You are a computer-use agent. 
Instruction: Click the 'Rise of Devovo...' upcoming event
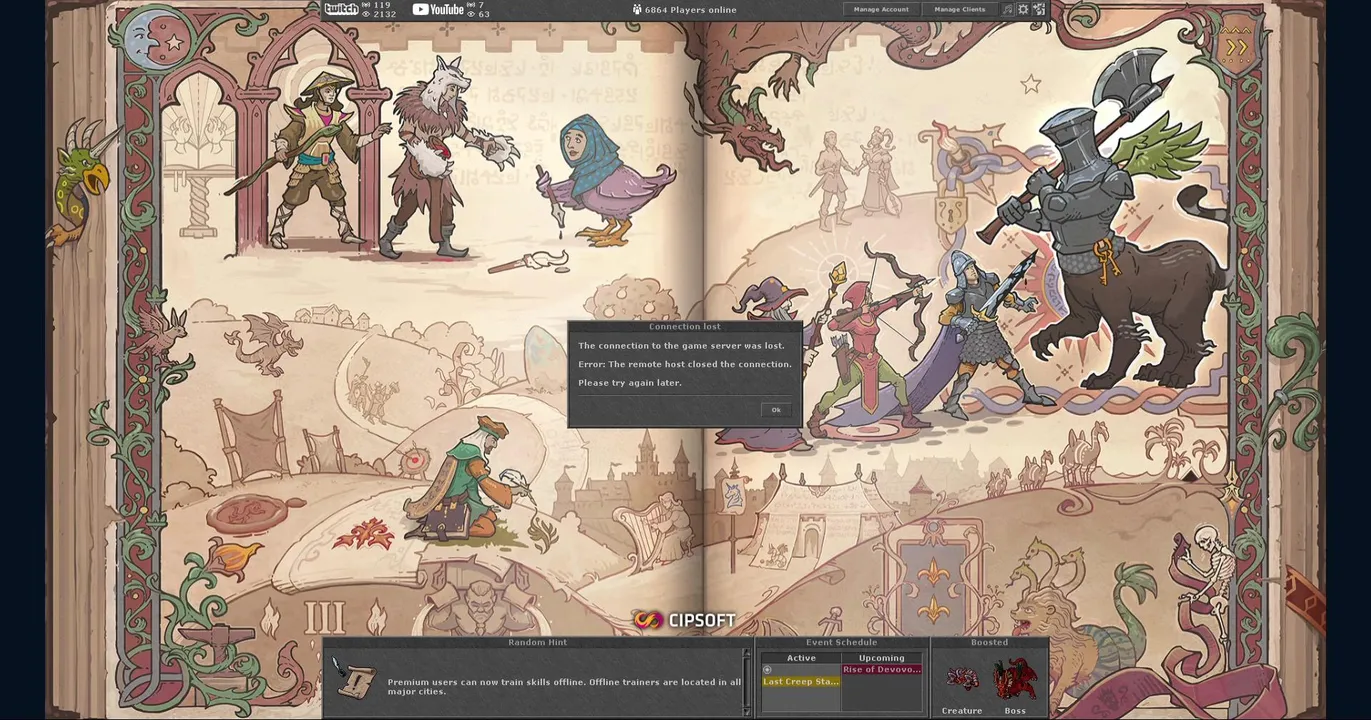tap(882, 669)
